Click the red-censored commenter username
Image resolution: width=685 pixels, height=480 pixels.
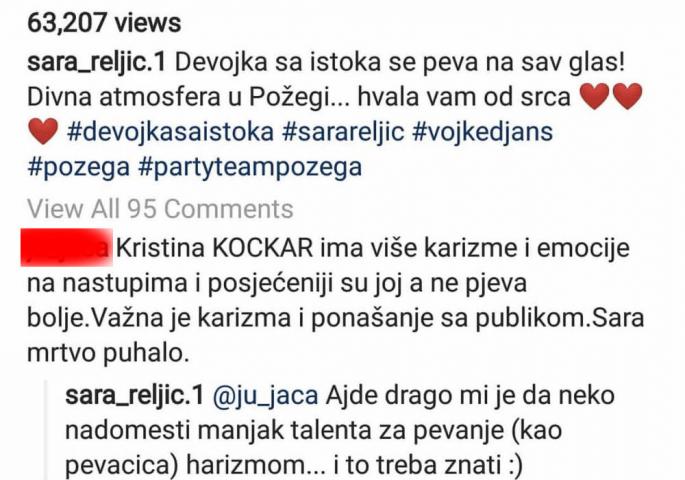coord(67,247)
